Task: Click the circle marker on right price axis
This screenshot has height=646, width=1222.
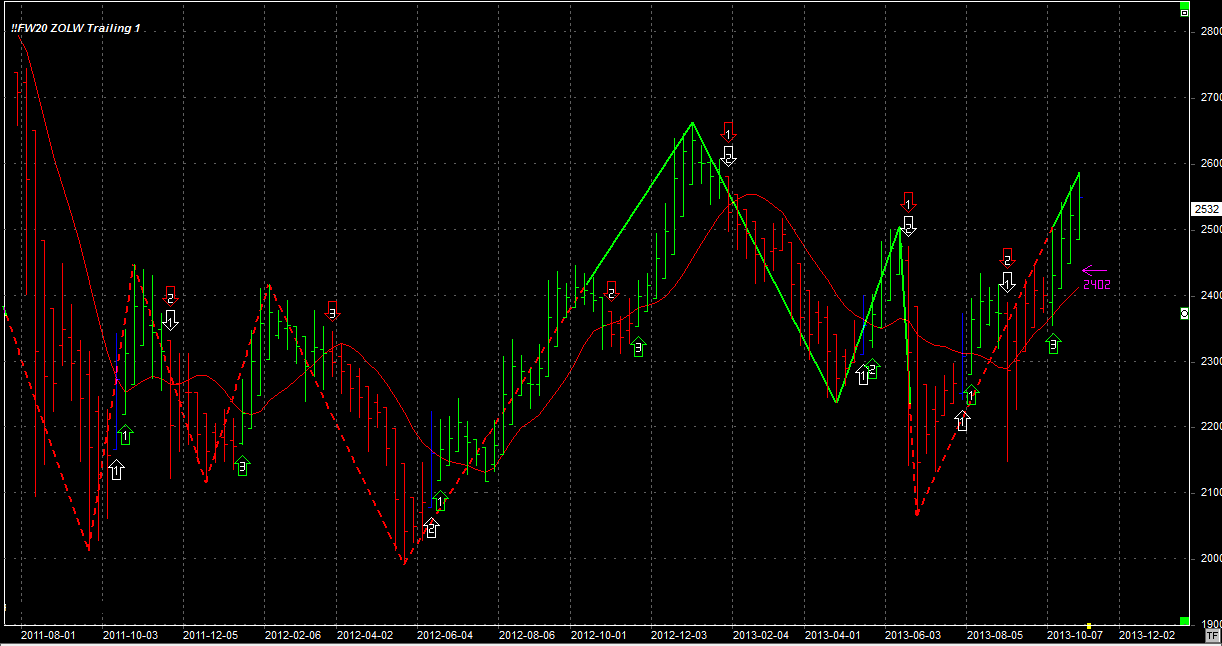Action: point(1184,314)
